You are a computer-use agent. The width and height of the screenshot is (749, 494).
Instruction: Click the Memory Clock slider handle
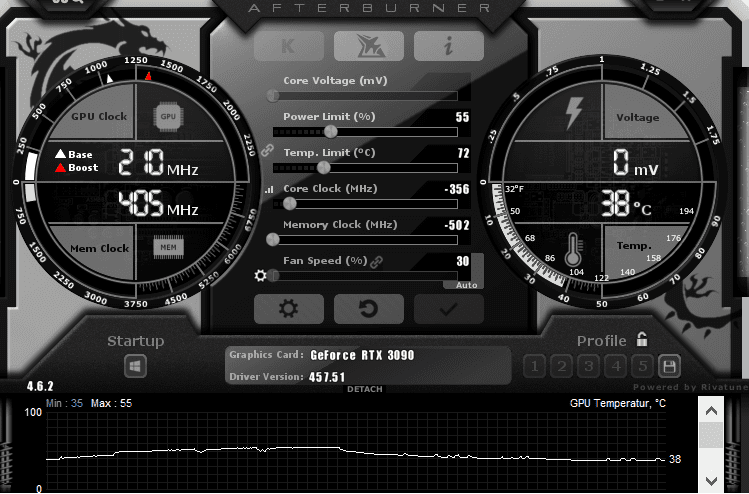coord(273,240)
